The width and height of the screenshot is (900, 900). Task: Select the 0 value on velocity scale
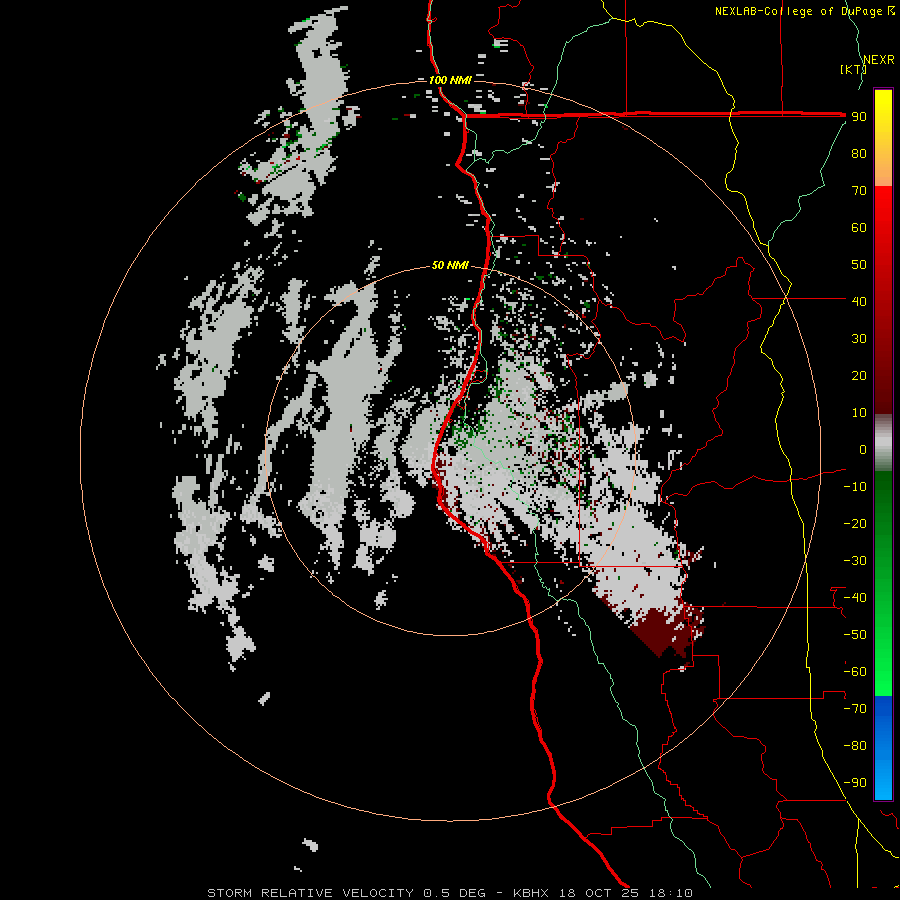(x=863, y=450)
